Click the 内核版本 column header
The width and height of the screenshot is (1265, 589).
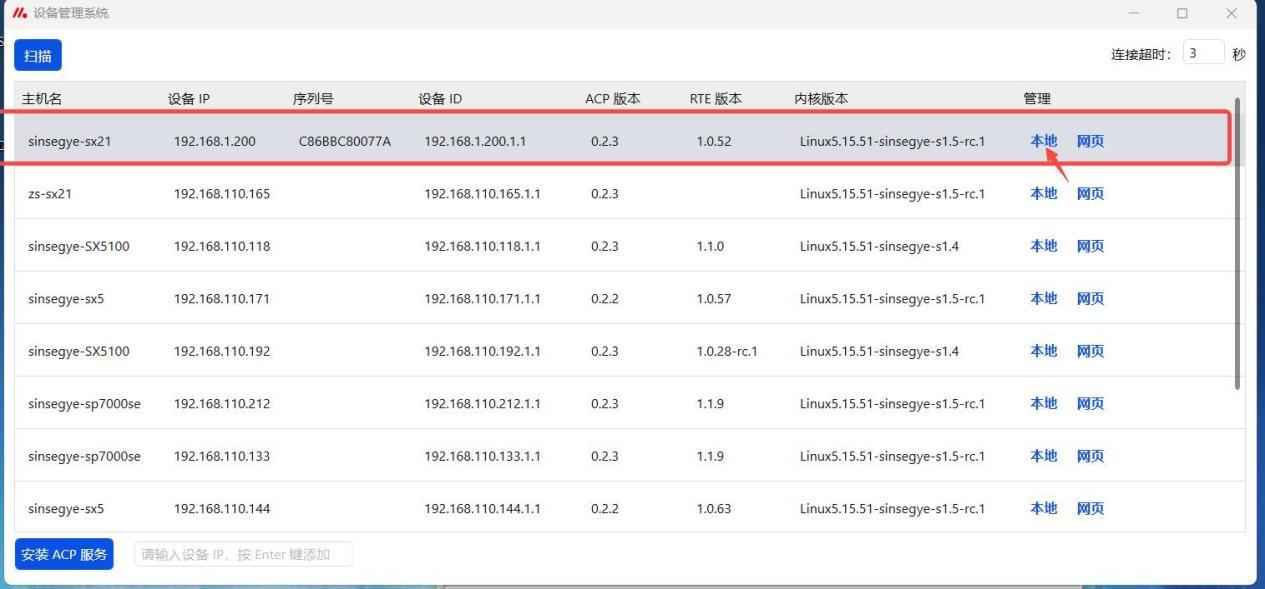coord(821,98)
